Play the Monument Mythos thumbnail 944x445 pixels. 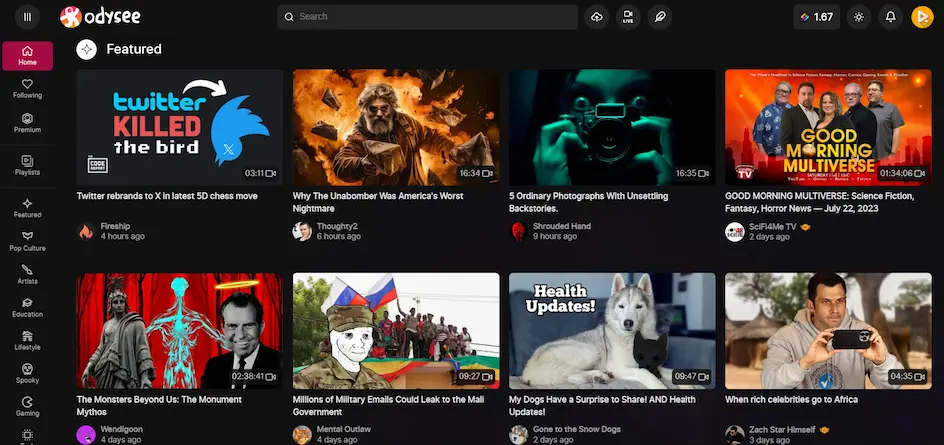(x=179, y=331)
